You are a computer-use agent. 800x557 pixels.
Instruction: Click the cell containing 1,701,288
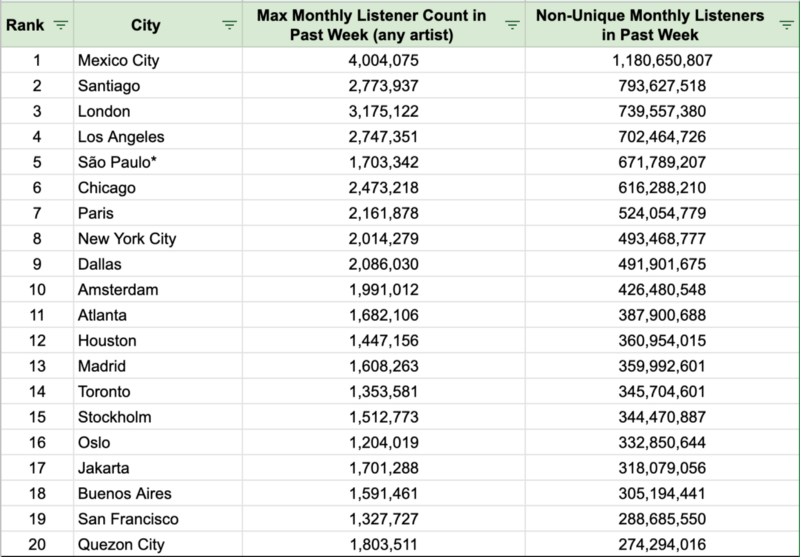coord(384,468)
